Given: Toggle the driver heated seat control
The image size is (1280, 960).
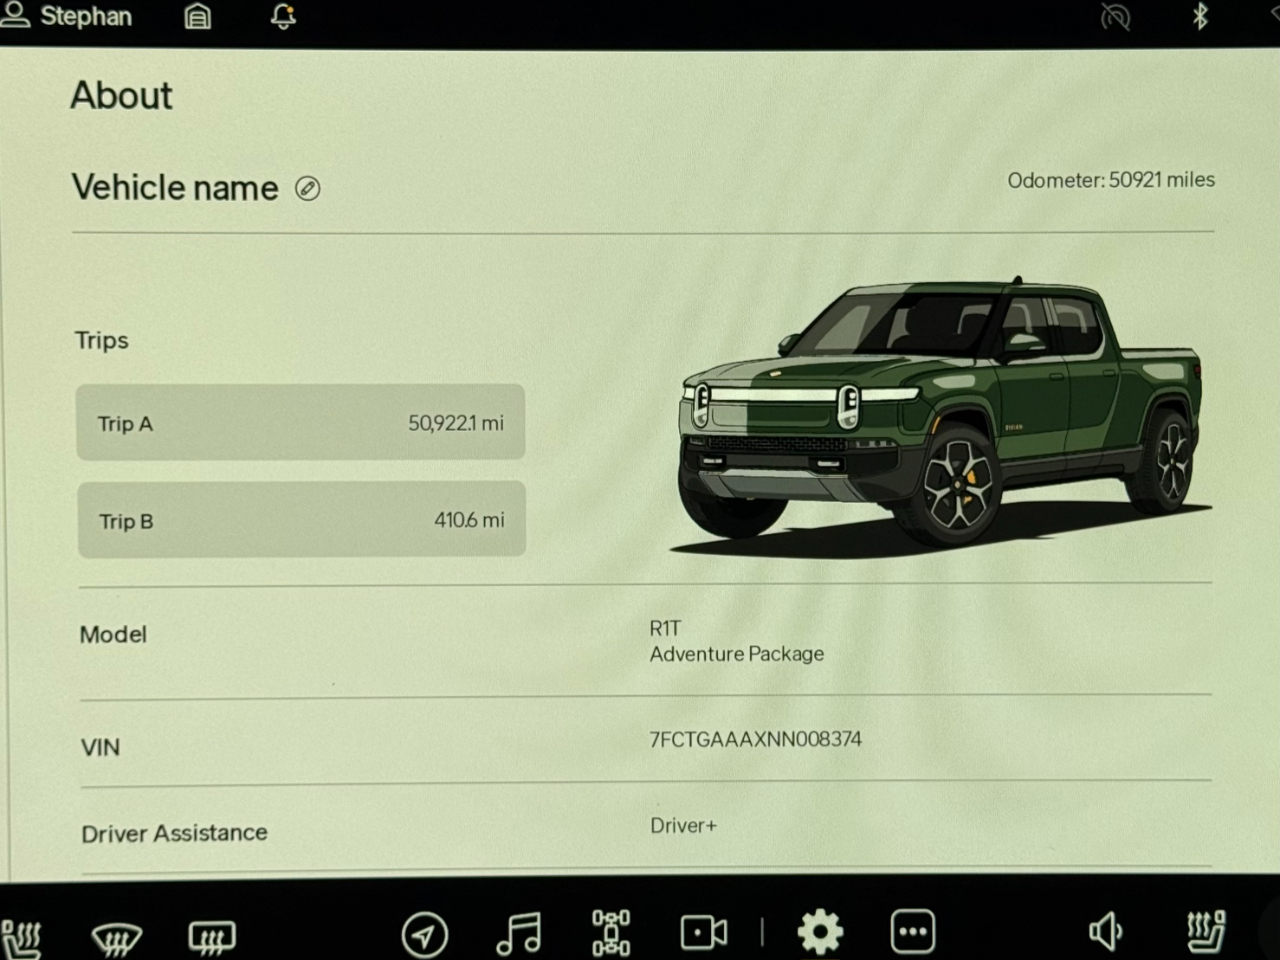Looking at the screenshot, I should point(22,936).
